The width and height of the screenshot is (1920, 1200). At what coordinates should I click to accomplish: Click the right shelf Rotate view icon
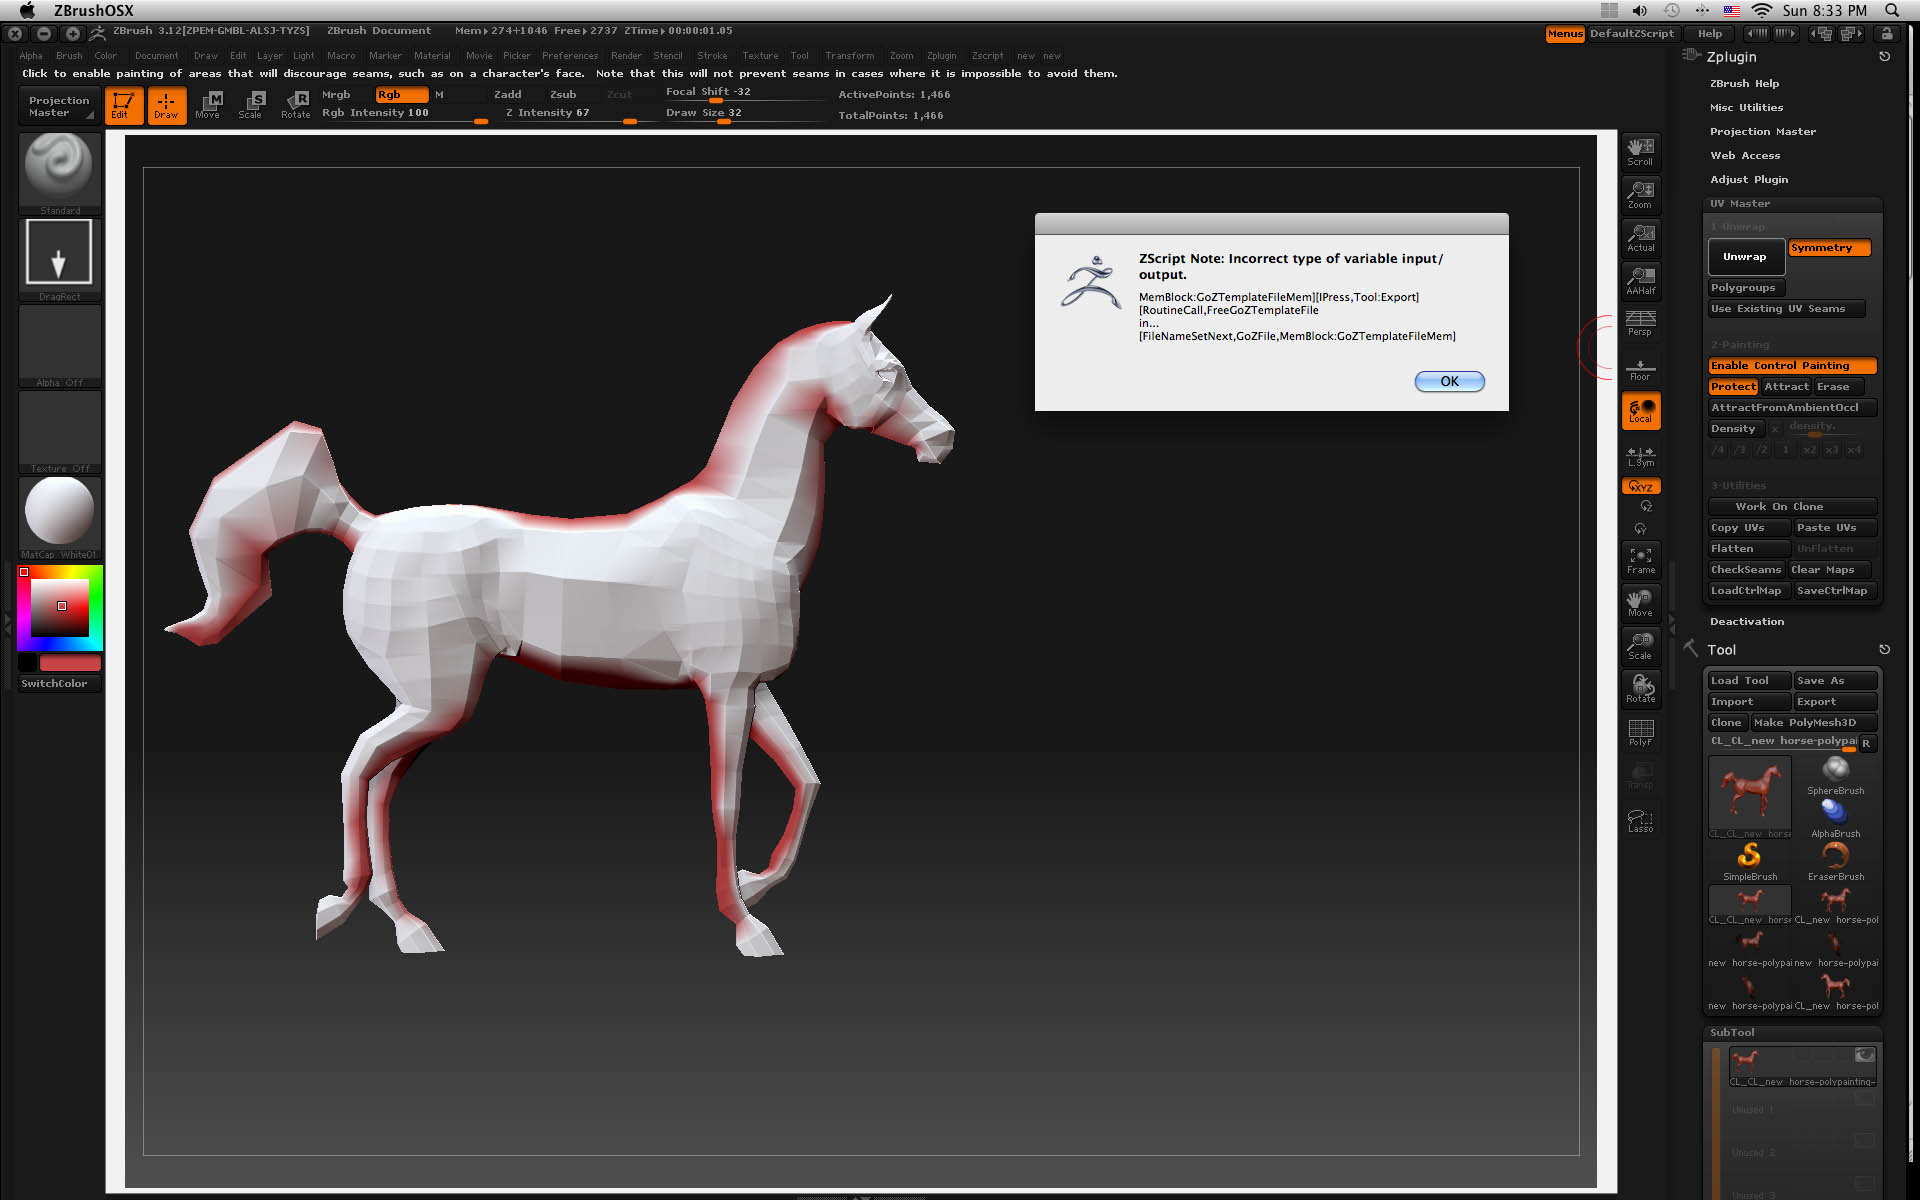(x=1640, y=689)
